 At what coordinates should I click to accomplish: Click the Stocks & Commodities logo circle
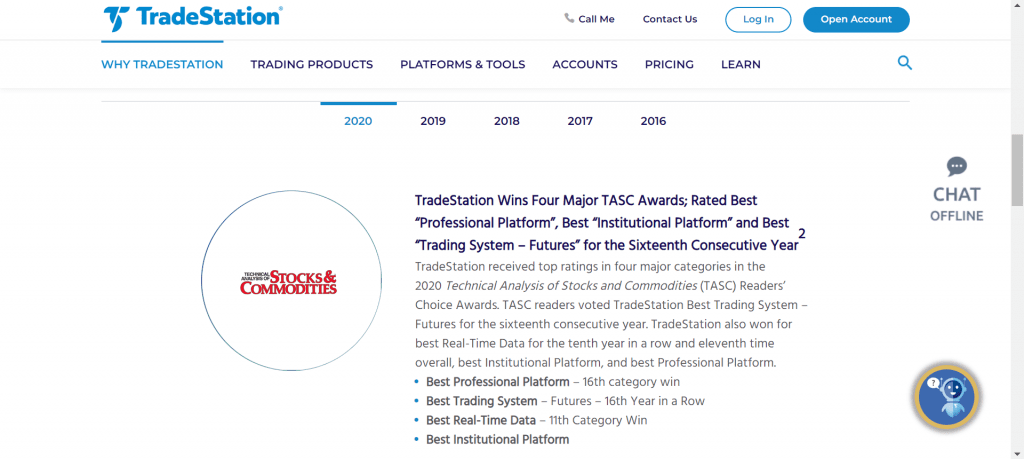point(291,281)
